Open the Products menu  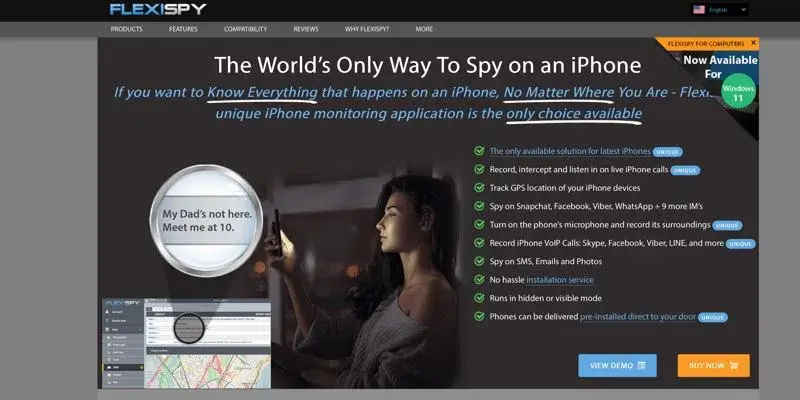127,29
